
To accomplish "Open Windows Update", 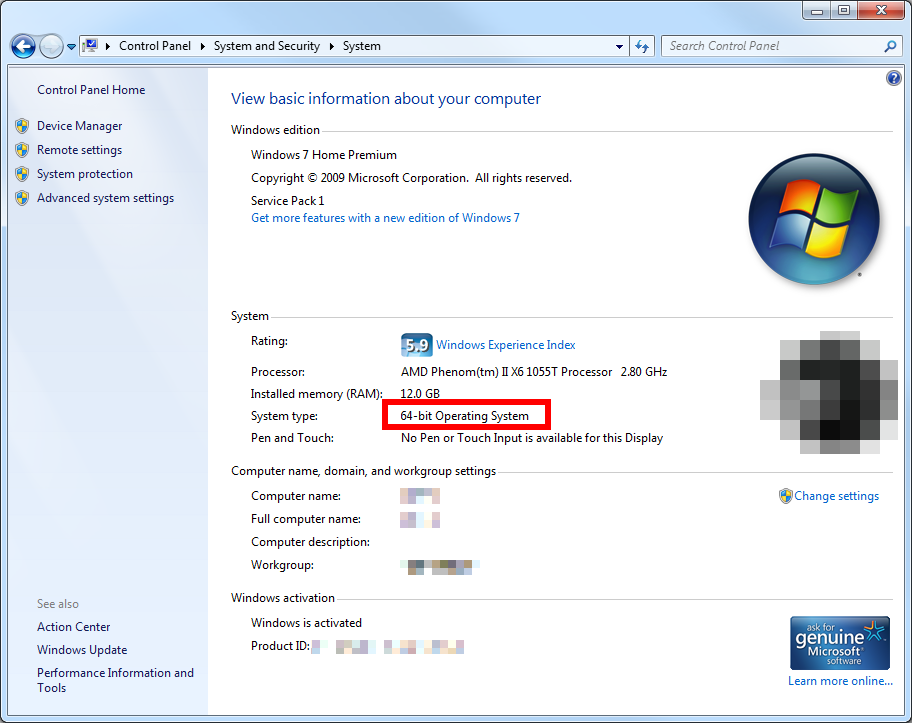I will pyautogui.click(x=82, y=650).
